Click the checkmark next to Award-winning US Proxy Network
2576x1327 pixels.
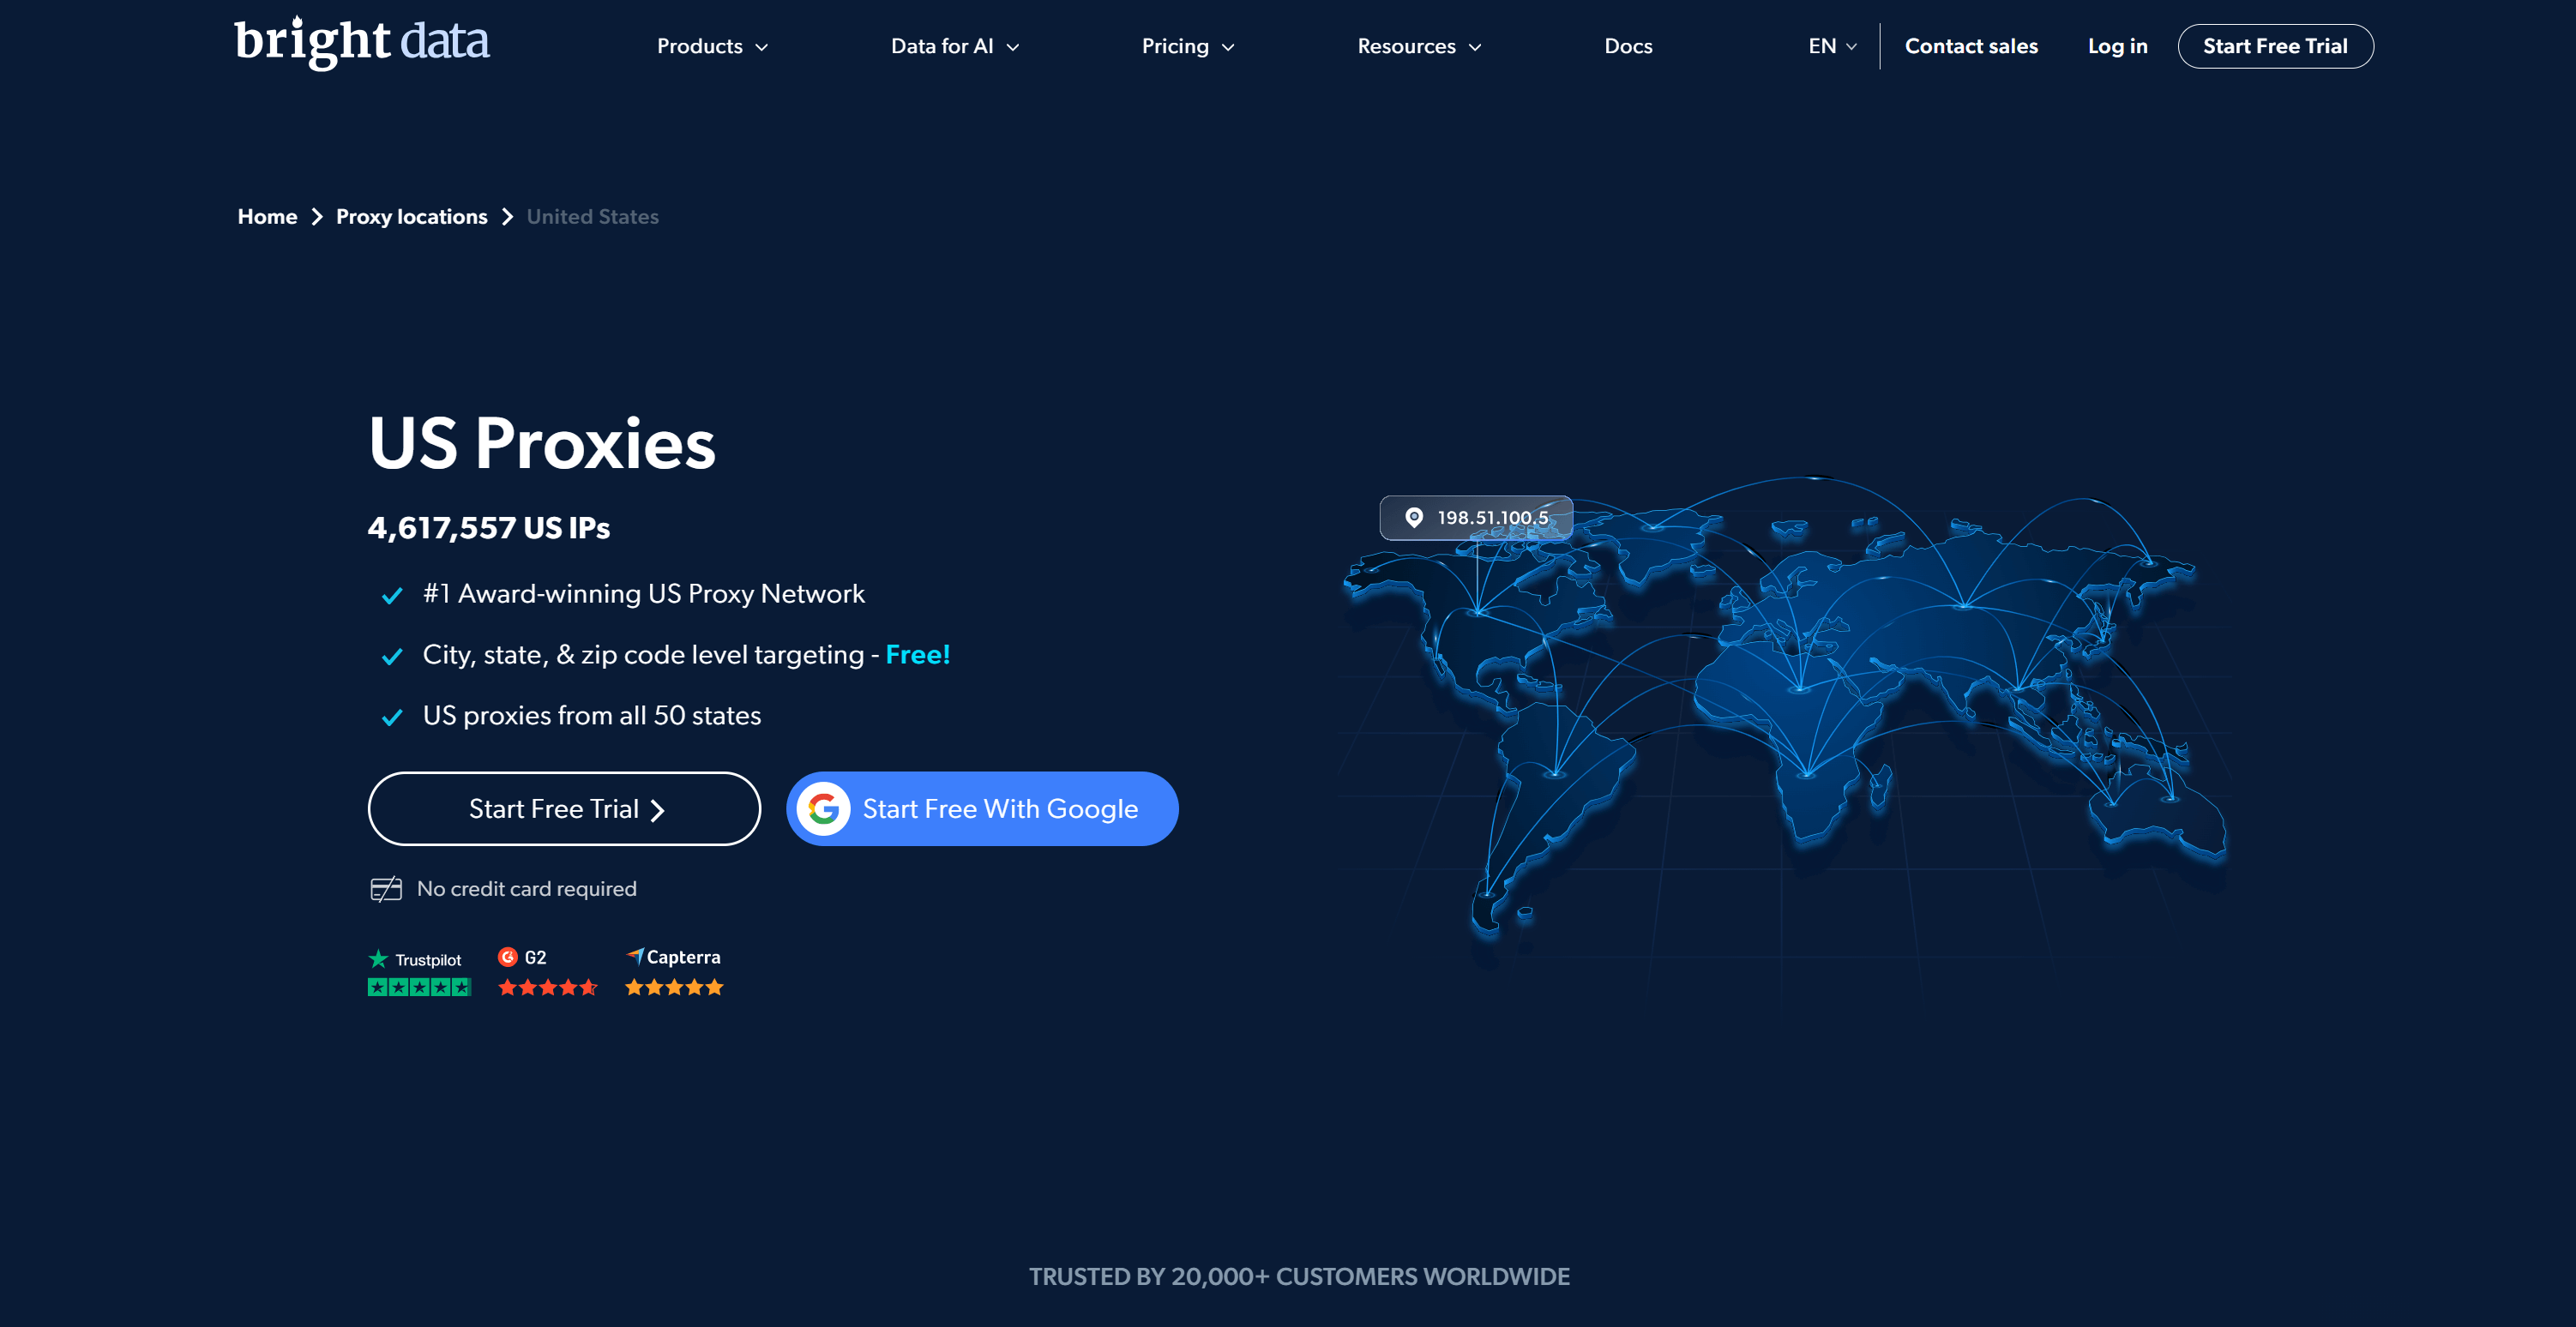click(x=391, y=595)
